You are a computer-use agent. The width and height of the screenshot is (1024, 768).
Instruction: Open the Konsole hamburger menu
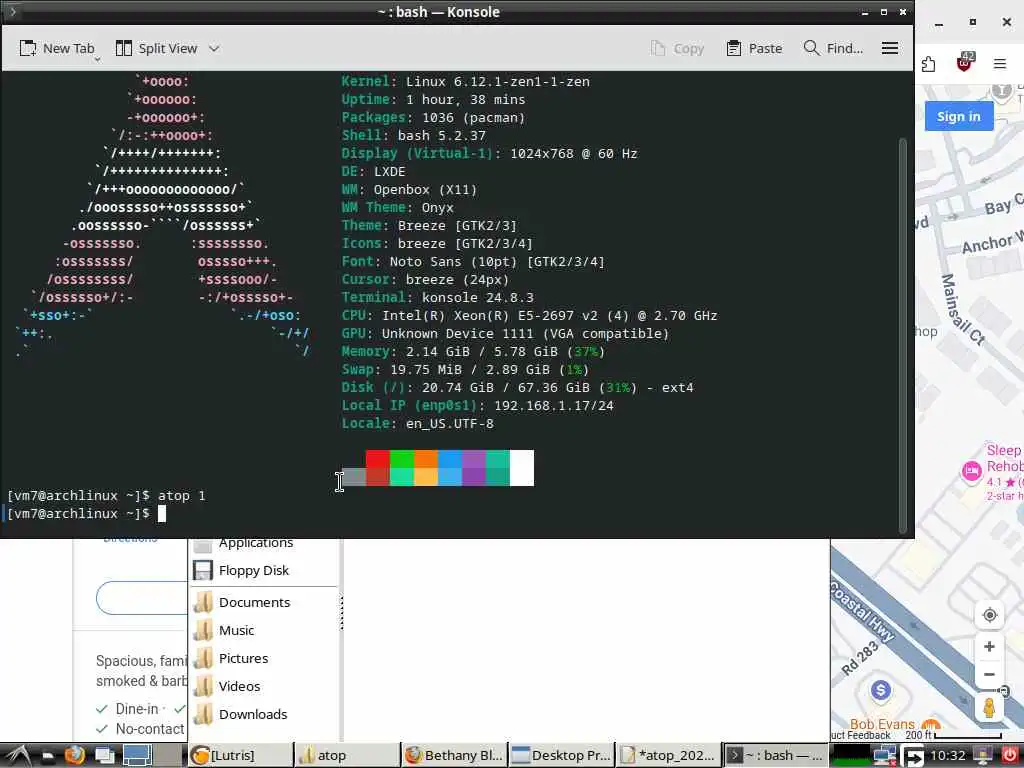[x=889, y=48]
